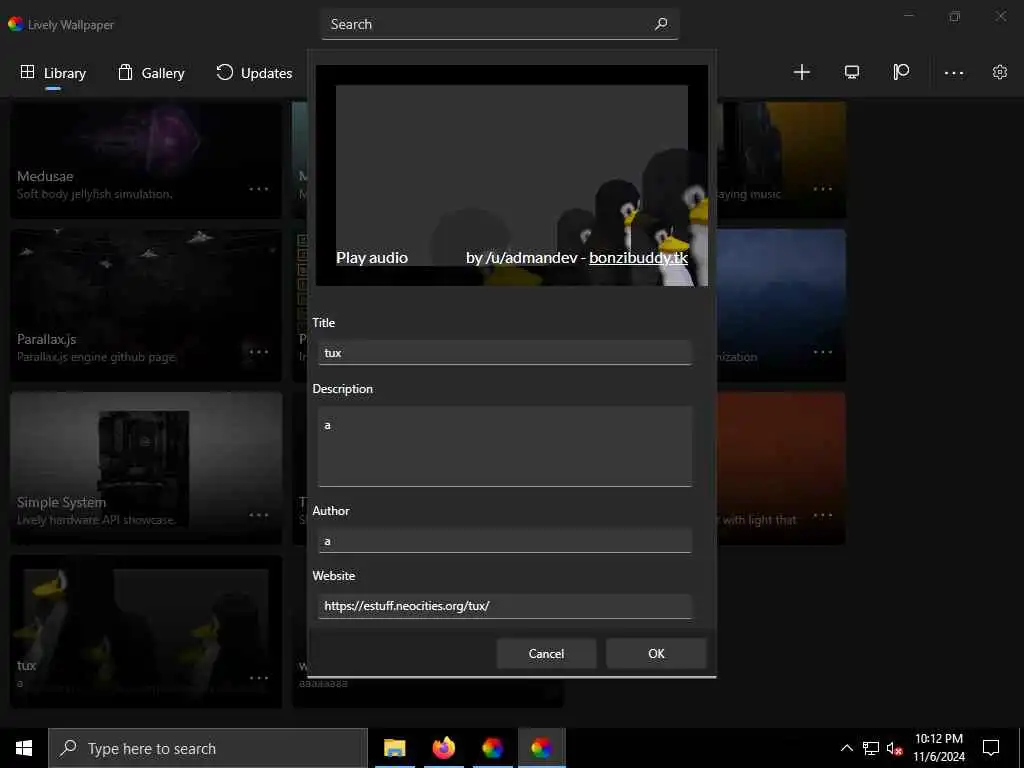Select the tux wallpaper thumbnail

point(146,632)
